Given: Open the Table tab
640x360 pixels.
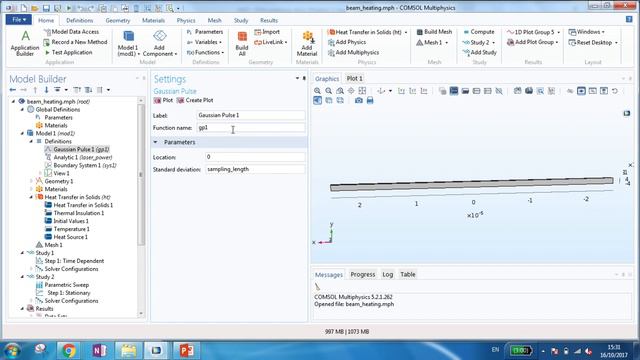Looking at the screenshot, I should click(407, 274).
